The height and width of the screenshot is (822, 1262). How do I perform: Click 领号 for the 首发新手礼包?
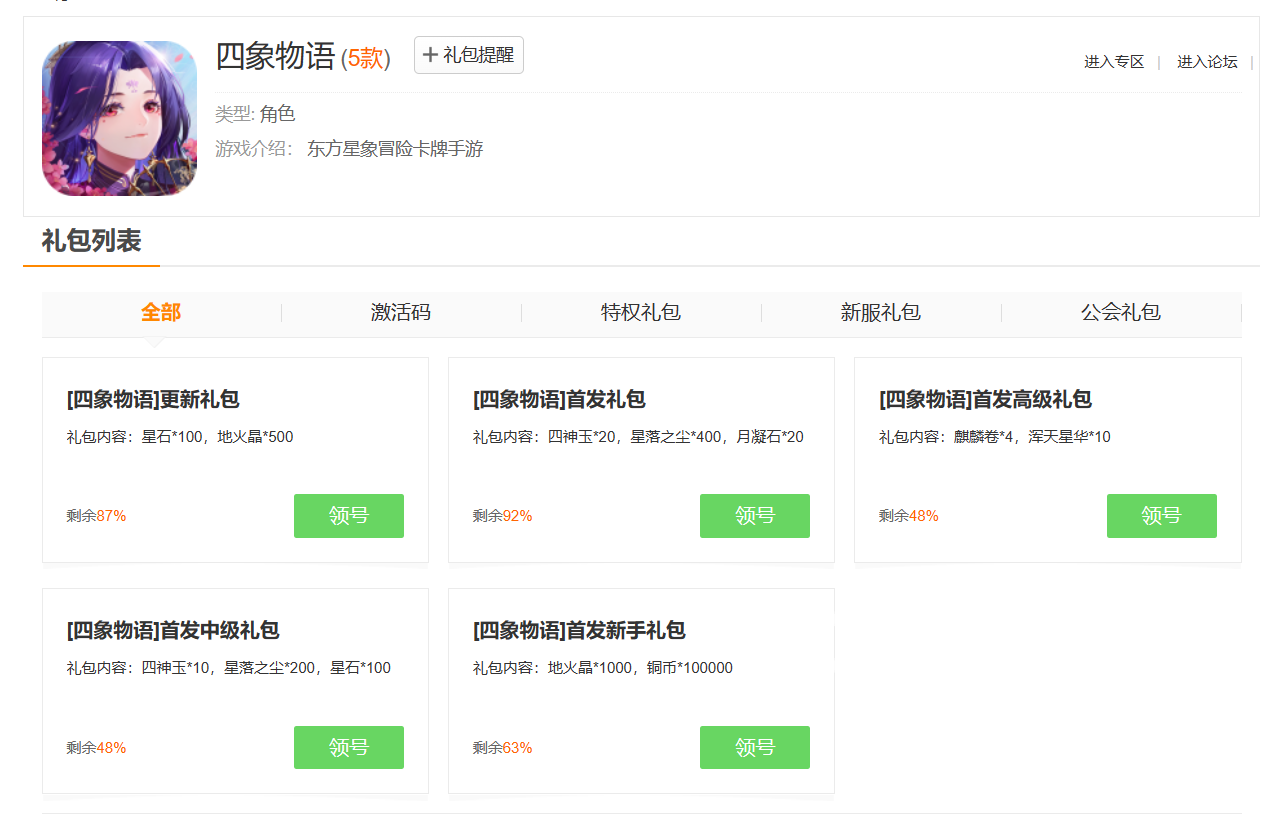click(x=754, y=747)
